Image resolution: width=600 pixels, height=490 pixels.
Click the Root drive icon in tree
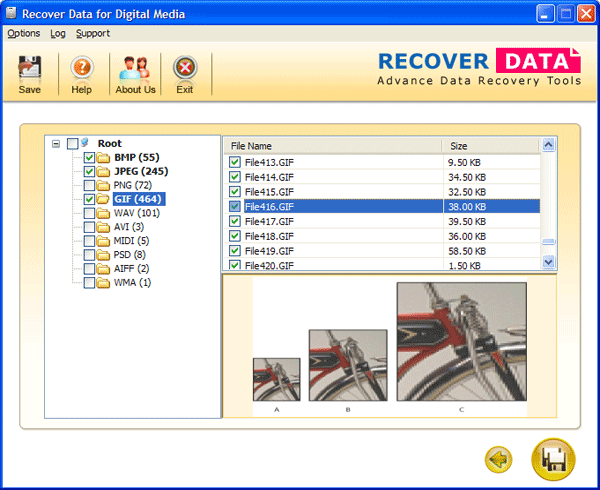pyautogui.click(x=86, y=144)
